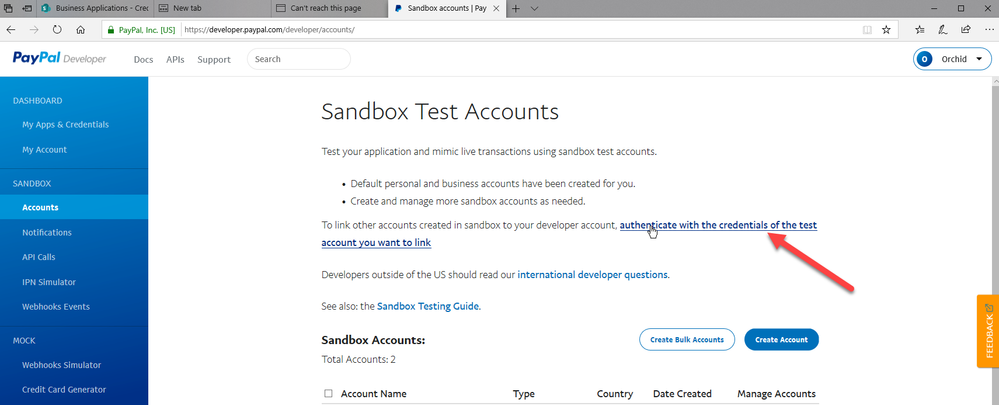The height and width of the screenshot is (405, 999).
Task: Click the Create Account button
Action: coord(781,339)
